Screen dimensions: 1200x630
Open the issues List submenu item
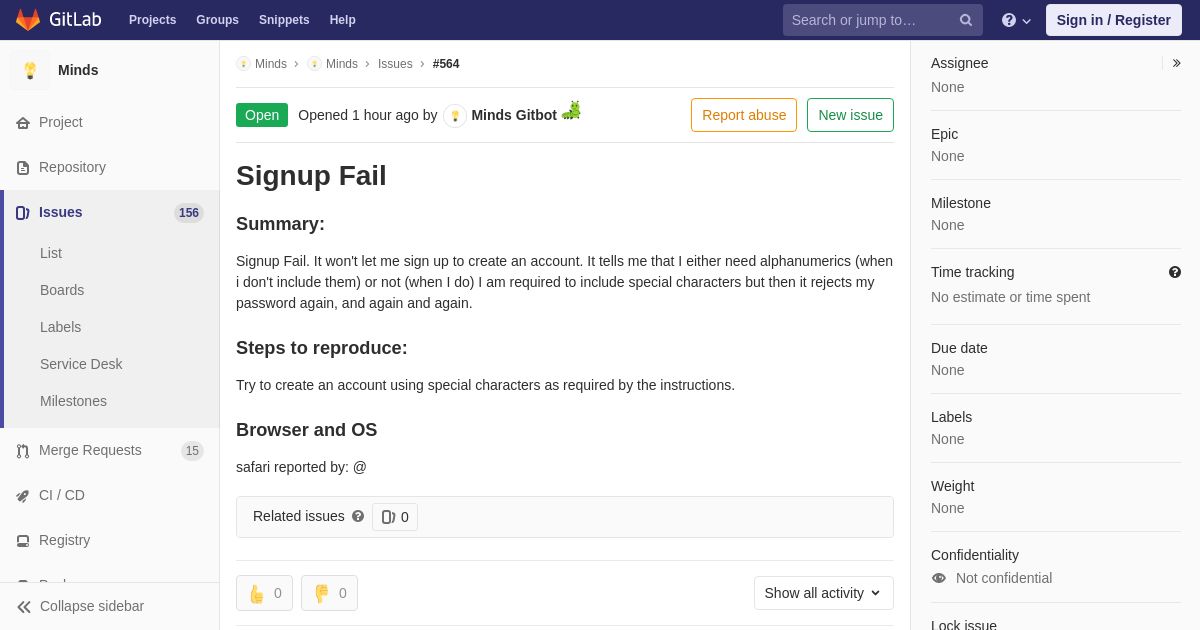51,253
